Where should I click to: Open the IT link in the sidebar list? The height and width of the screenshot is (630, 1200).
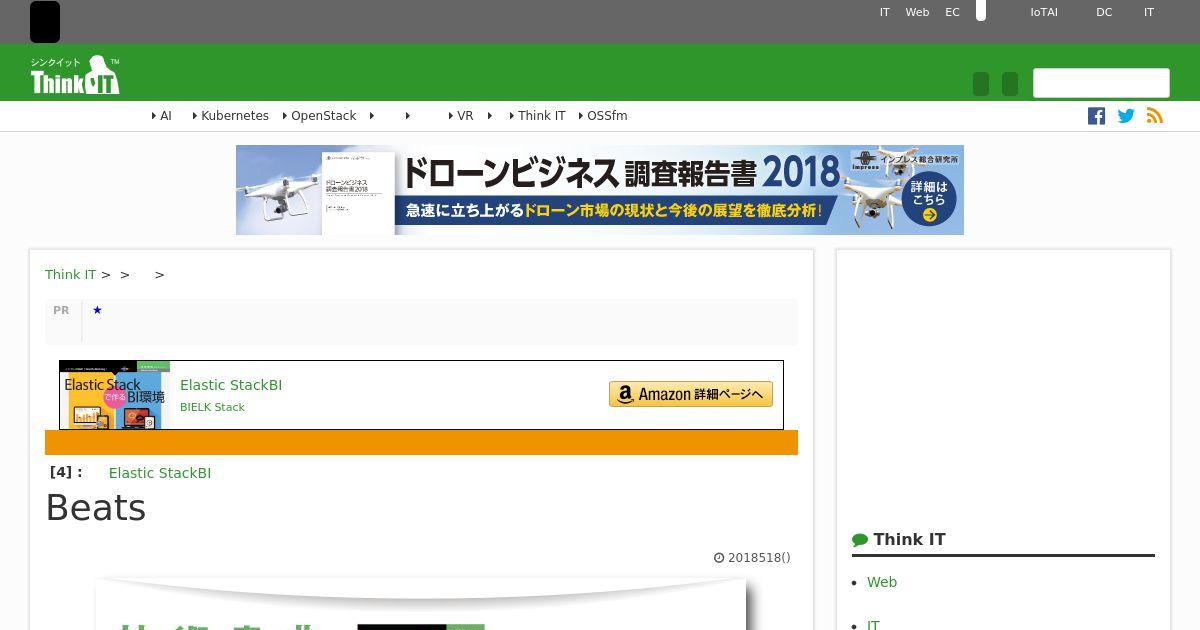[873, 625]
